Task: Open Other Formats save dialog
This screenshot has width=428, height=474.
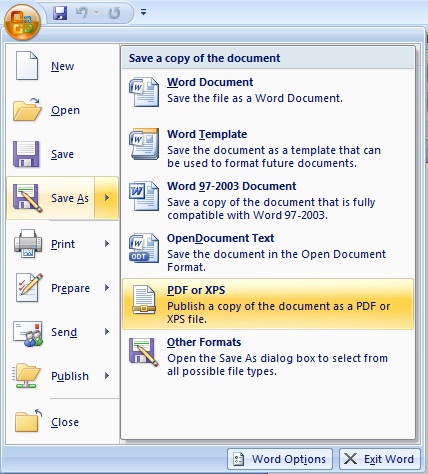Action: tap(268, 356)
